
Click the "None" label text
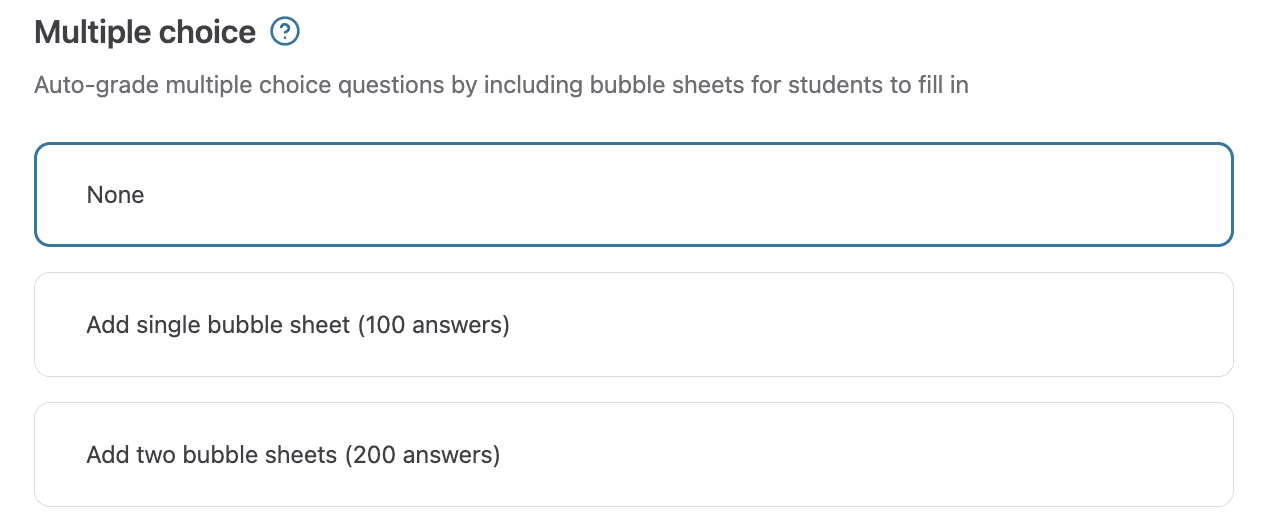[115, 195]
